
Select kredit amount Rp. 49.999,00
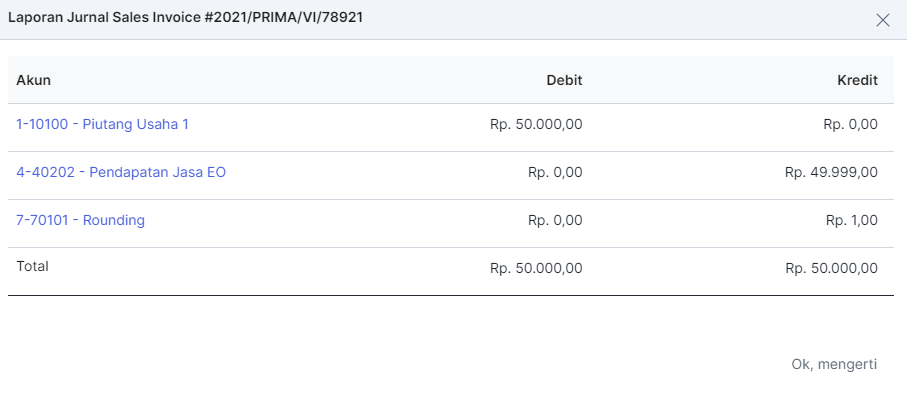click(831, 172)
